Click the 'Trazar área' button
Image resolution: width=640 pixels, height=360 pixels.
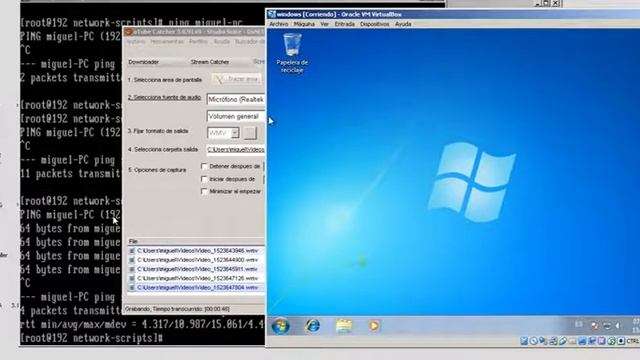(236, 79)
